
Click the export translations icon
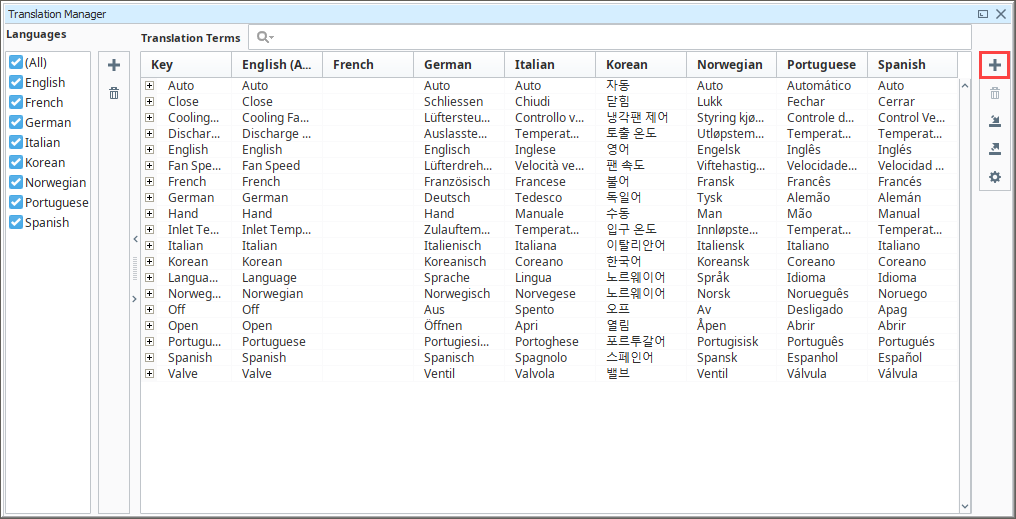pos(995,149)
